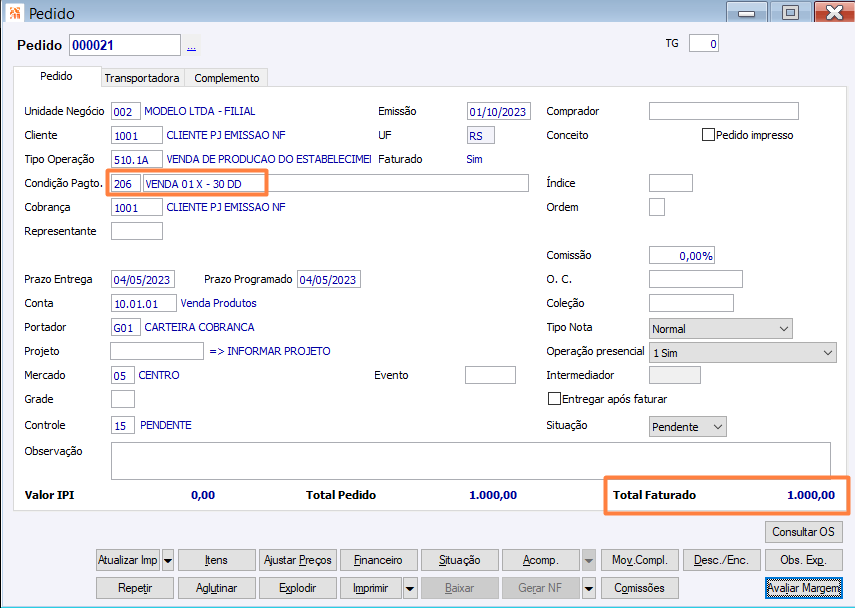This screenshot has width=855, height=608.
Task: Click the Emissão date field
Action: 499,111
